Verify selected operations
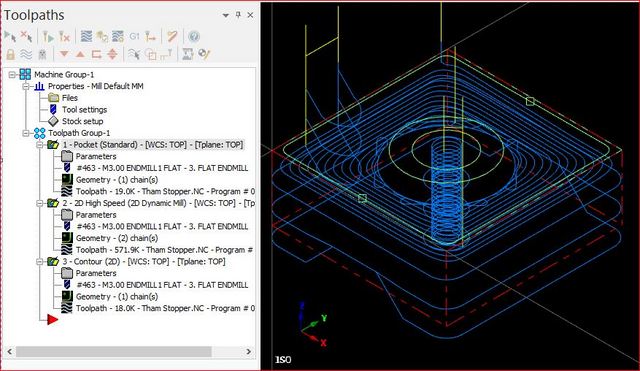 tap(102, 36)
